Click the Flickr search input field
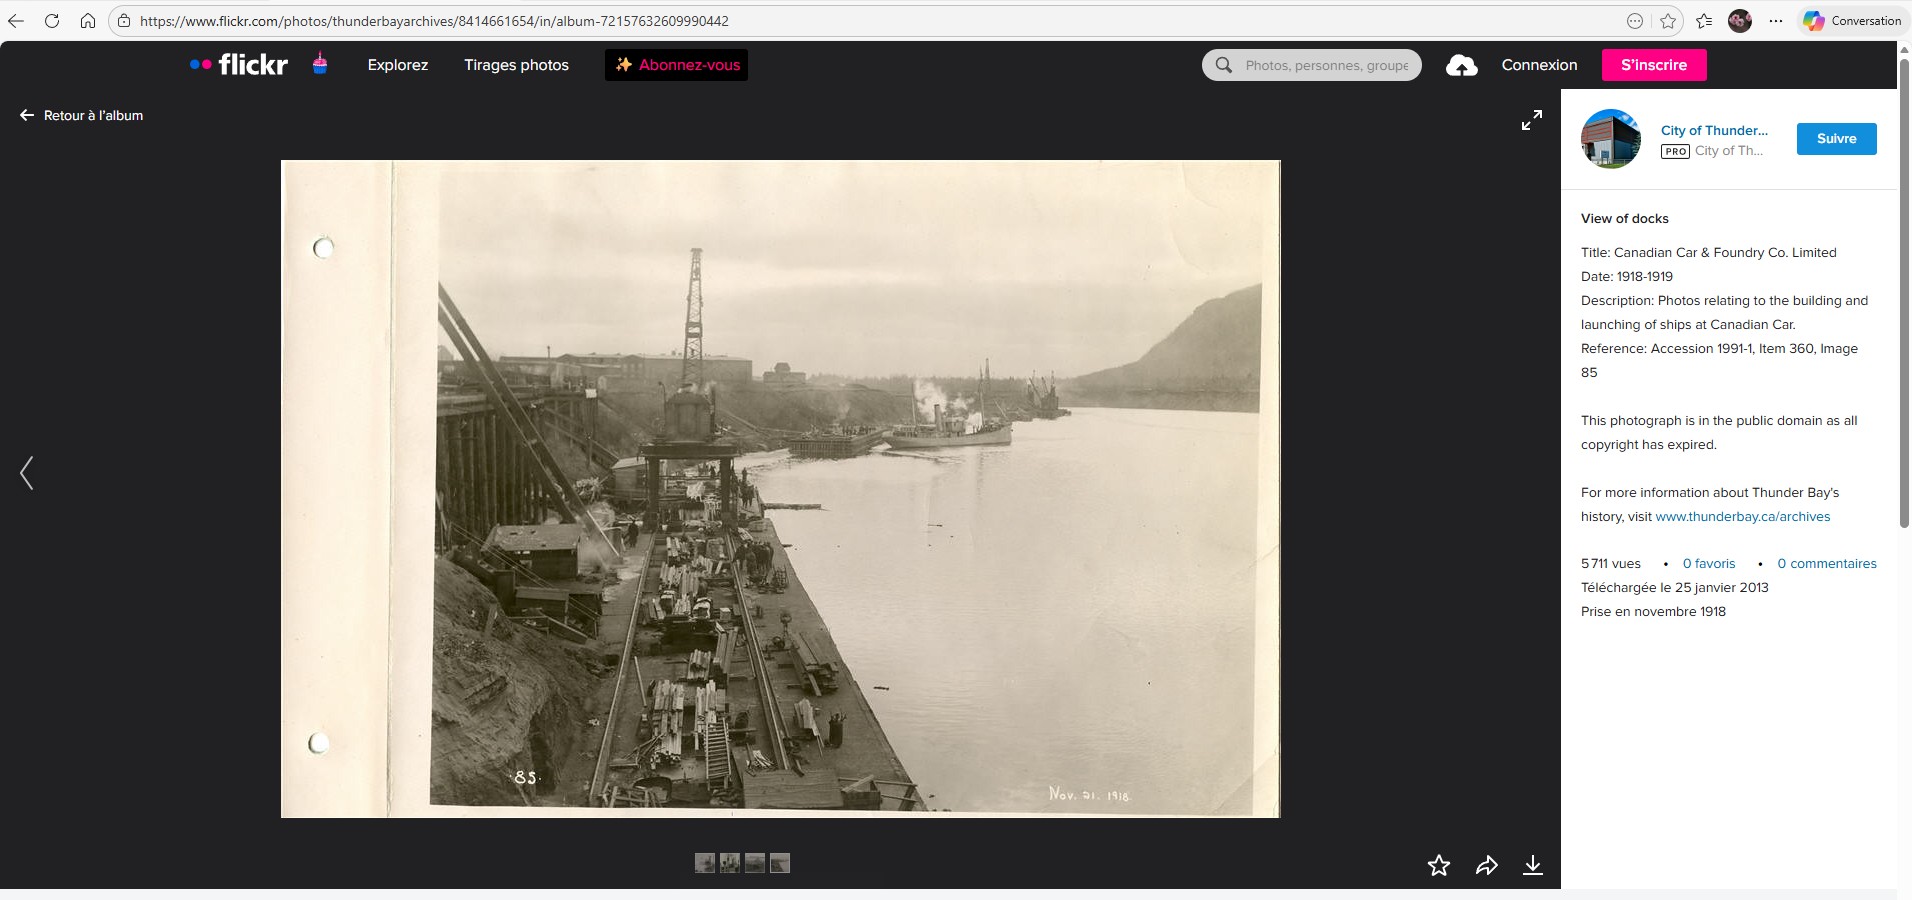Viewport: 1912px width, 900px height. [1325, 65]
